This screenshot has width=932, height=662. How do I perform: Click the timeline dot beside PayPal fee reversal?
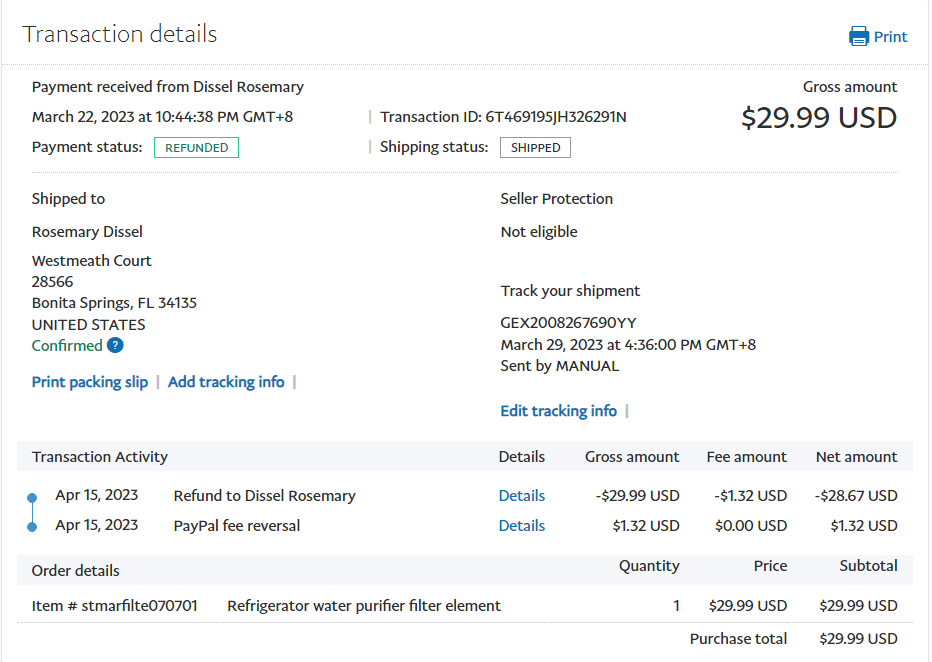click(32, 527)
